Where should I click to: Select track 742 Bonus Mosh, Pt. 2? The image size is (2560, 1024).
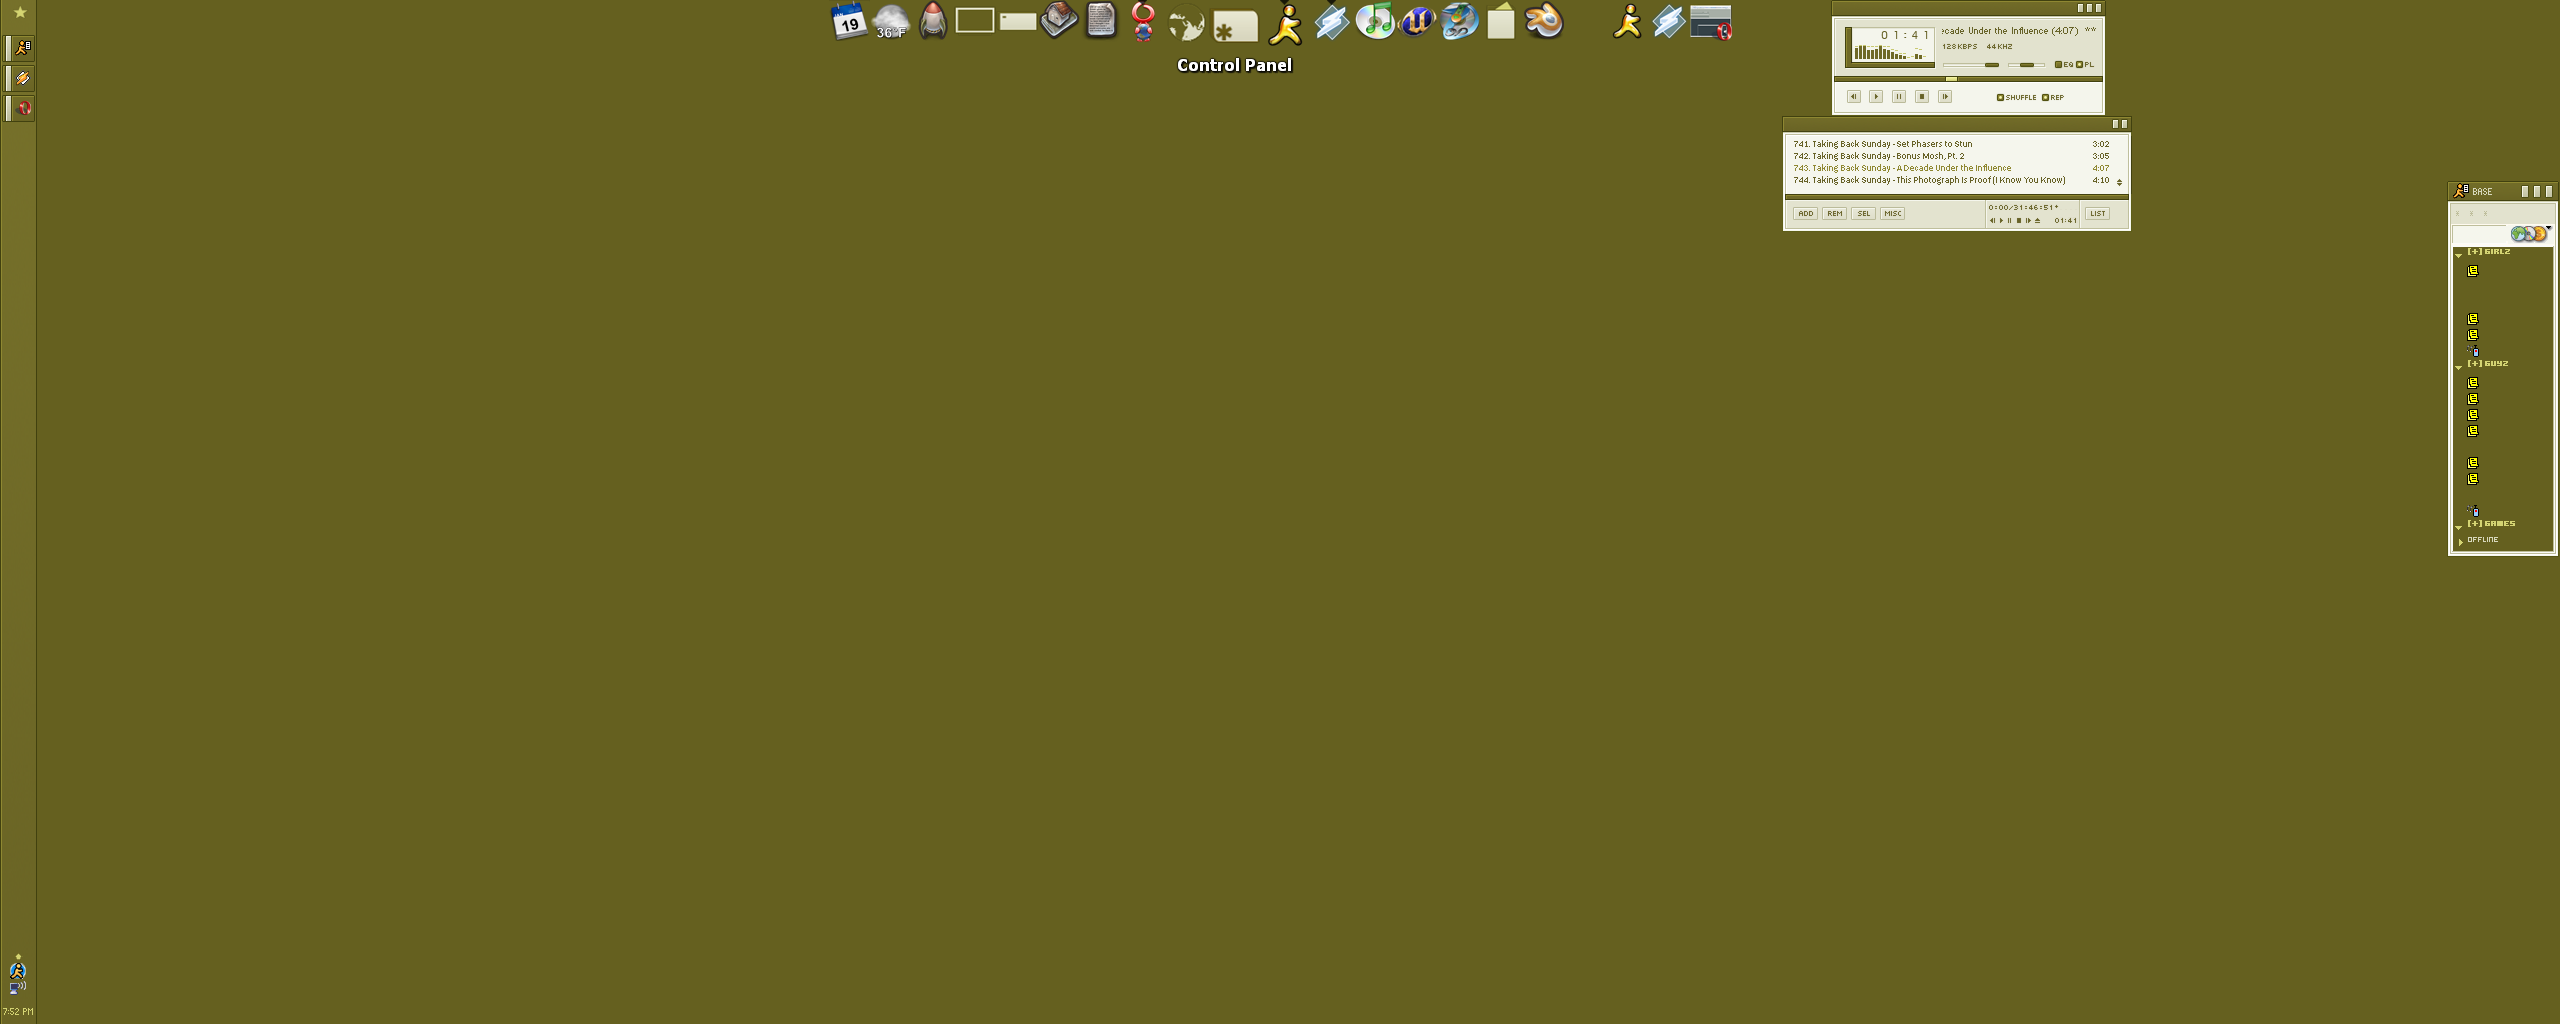tap(1950, 156)
